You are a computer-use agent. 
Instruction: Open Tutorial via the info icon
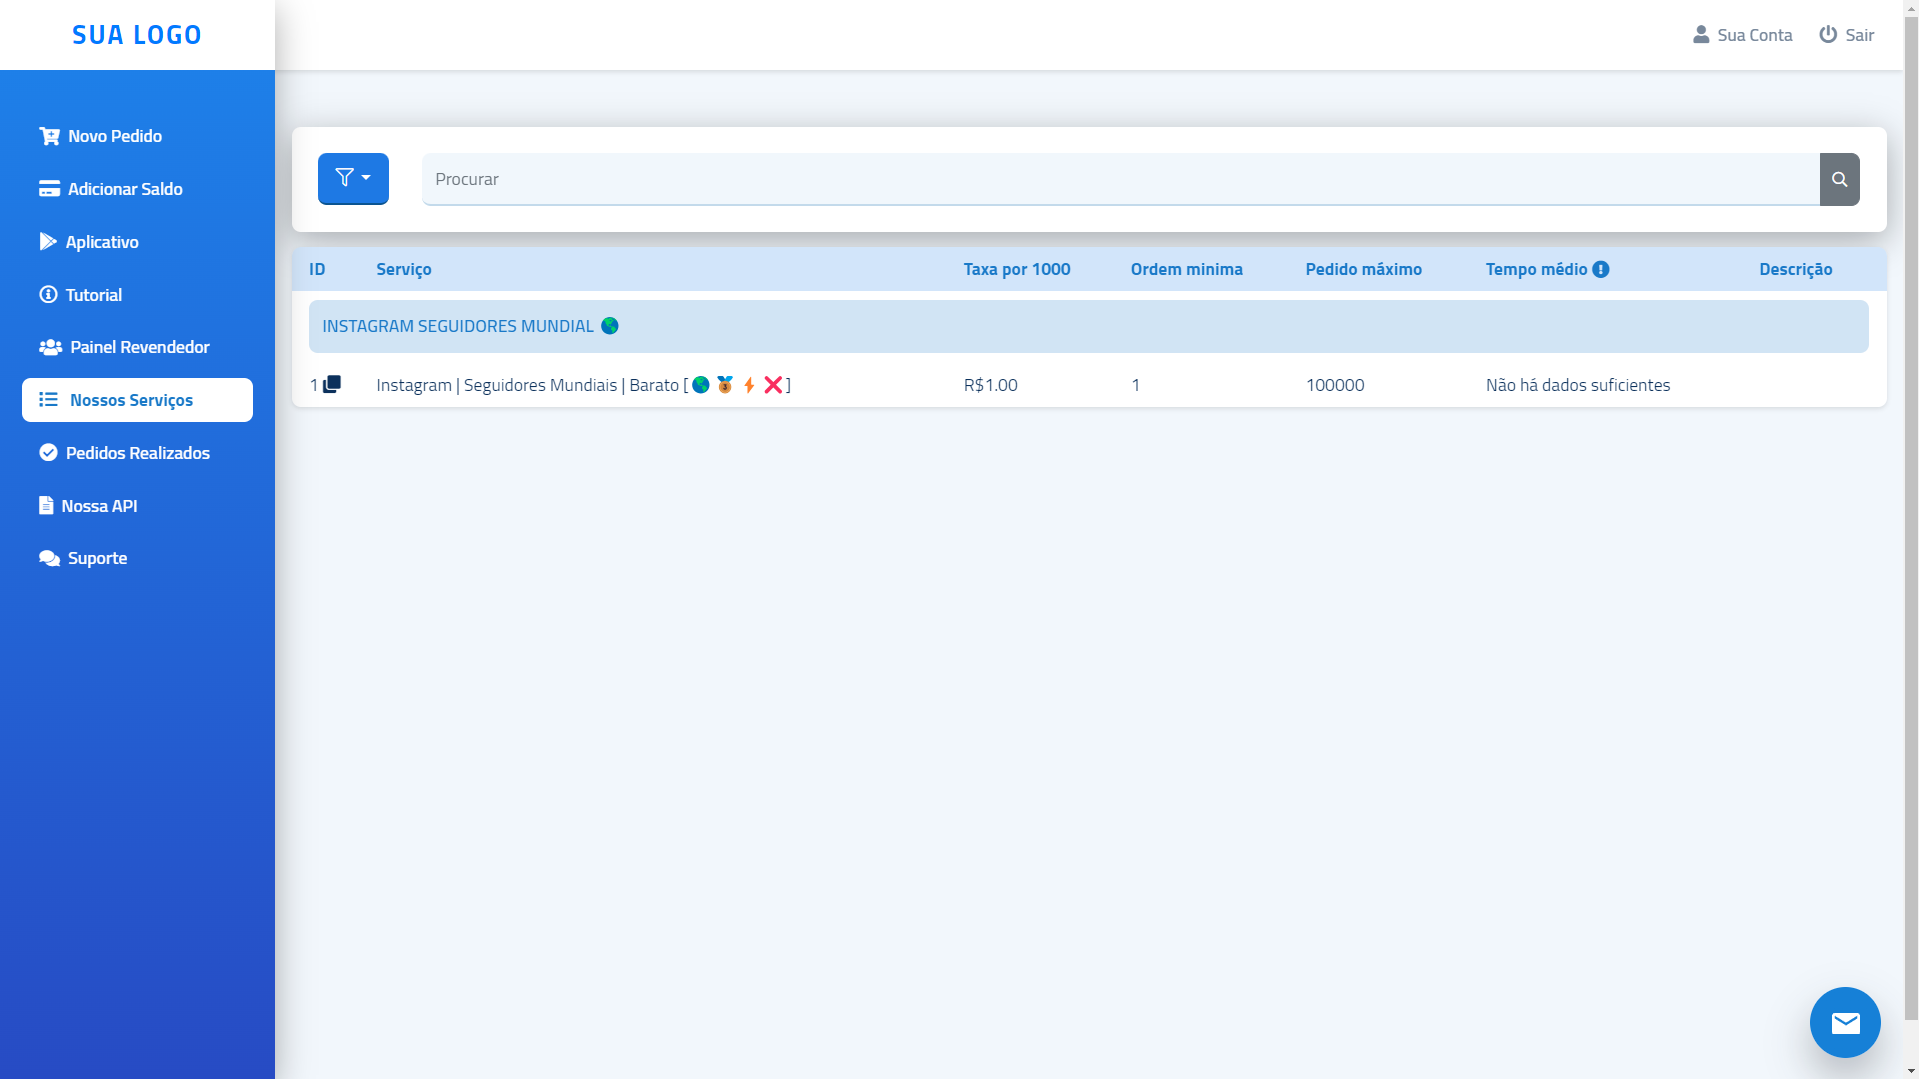pos(47,294)
